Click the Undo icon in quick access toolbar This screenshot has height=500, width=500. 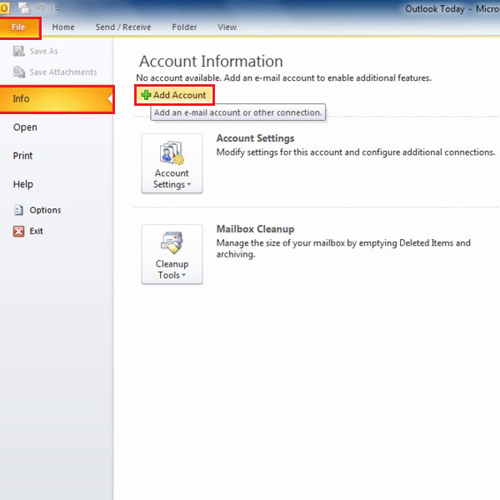(x=41, y=8)
